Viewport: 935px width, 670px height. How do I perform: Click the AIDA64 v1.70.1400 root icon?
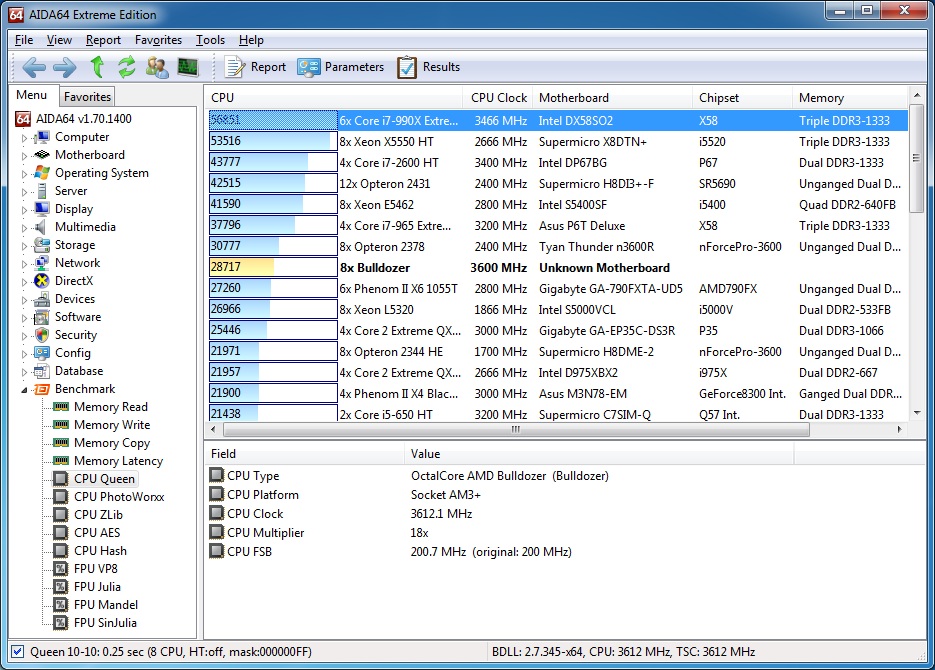23,119
